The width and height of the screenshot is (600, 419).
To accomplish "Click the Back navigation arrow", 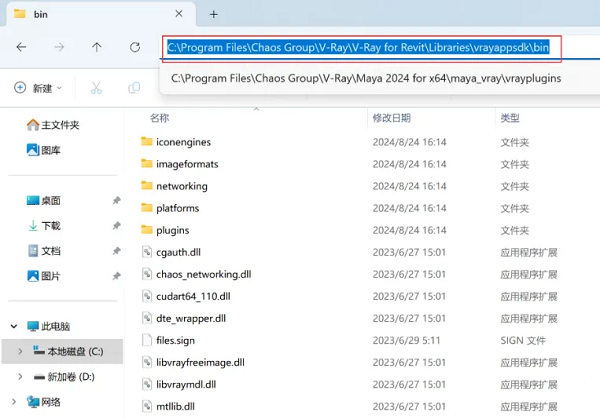I will pyautogui.click(x=21, y=47).
